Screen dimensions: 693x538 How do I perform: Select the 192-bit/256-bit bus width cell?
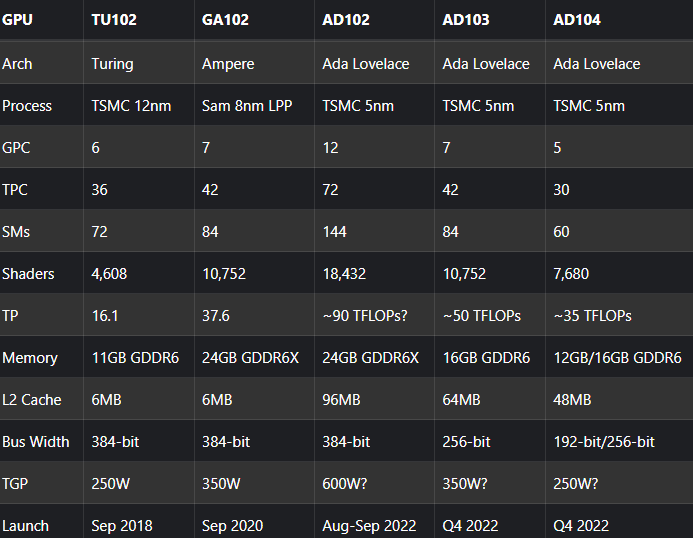coord(604,441)
